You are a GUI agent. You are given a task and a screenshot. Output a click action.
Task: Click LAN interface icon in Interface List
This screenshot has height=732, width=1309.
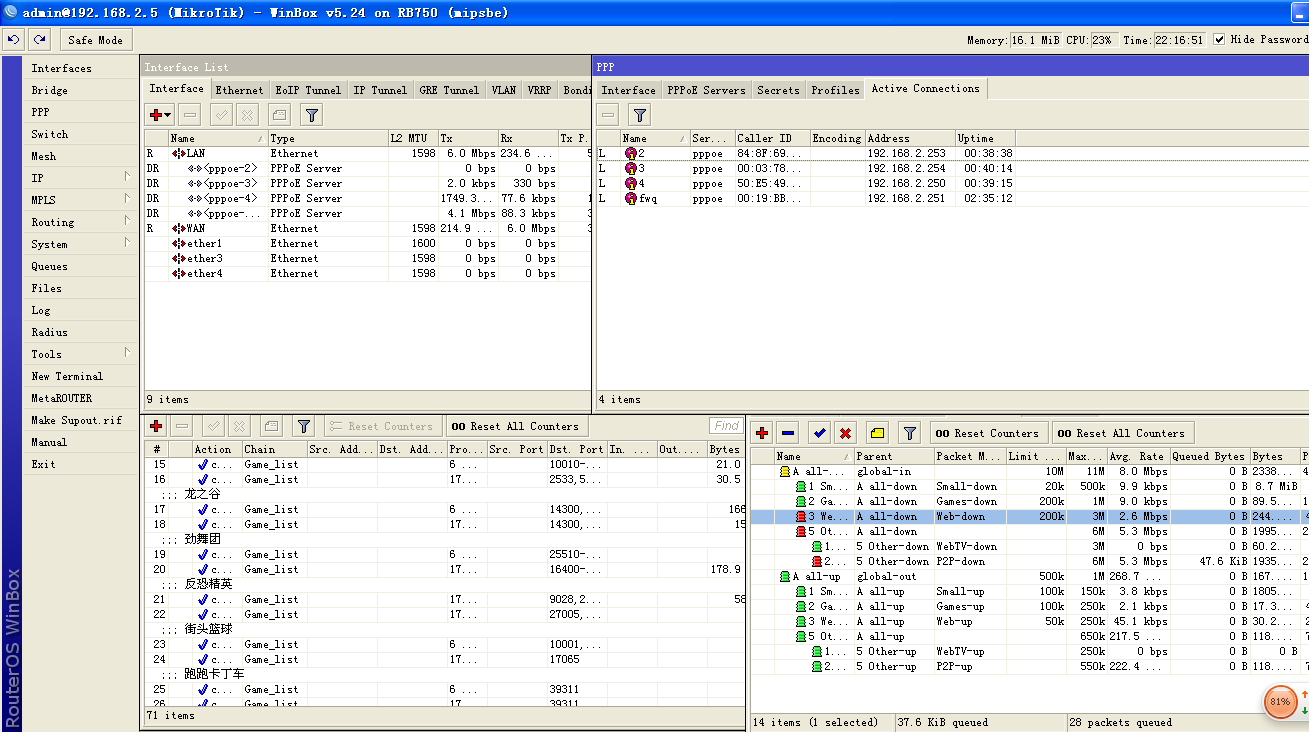click(179, 153)
